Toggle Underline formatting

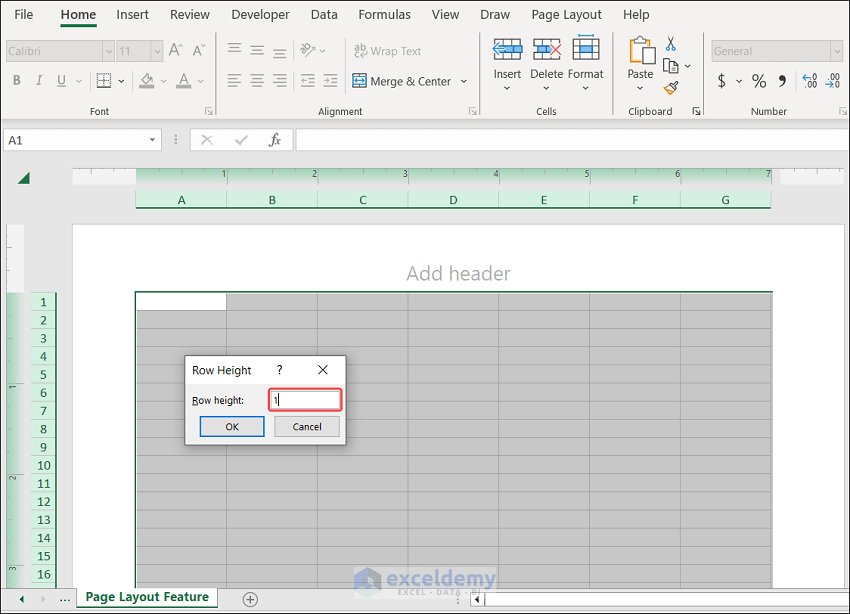click(x=61, y=81)
